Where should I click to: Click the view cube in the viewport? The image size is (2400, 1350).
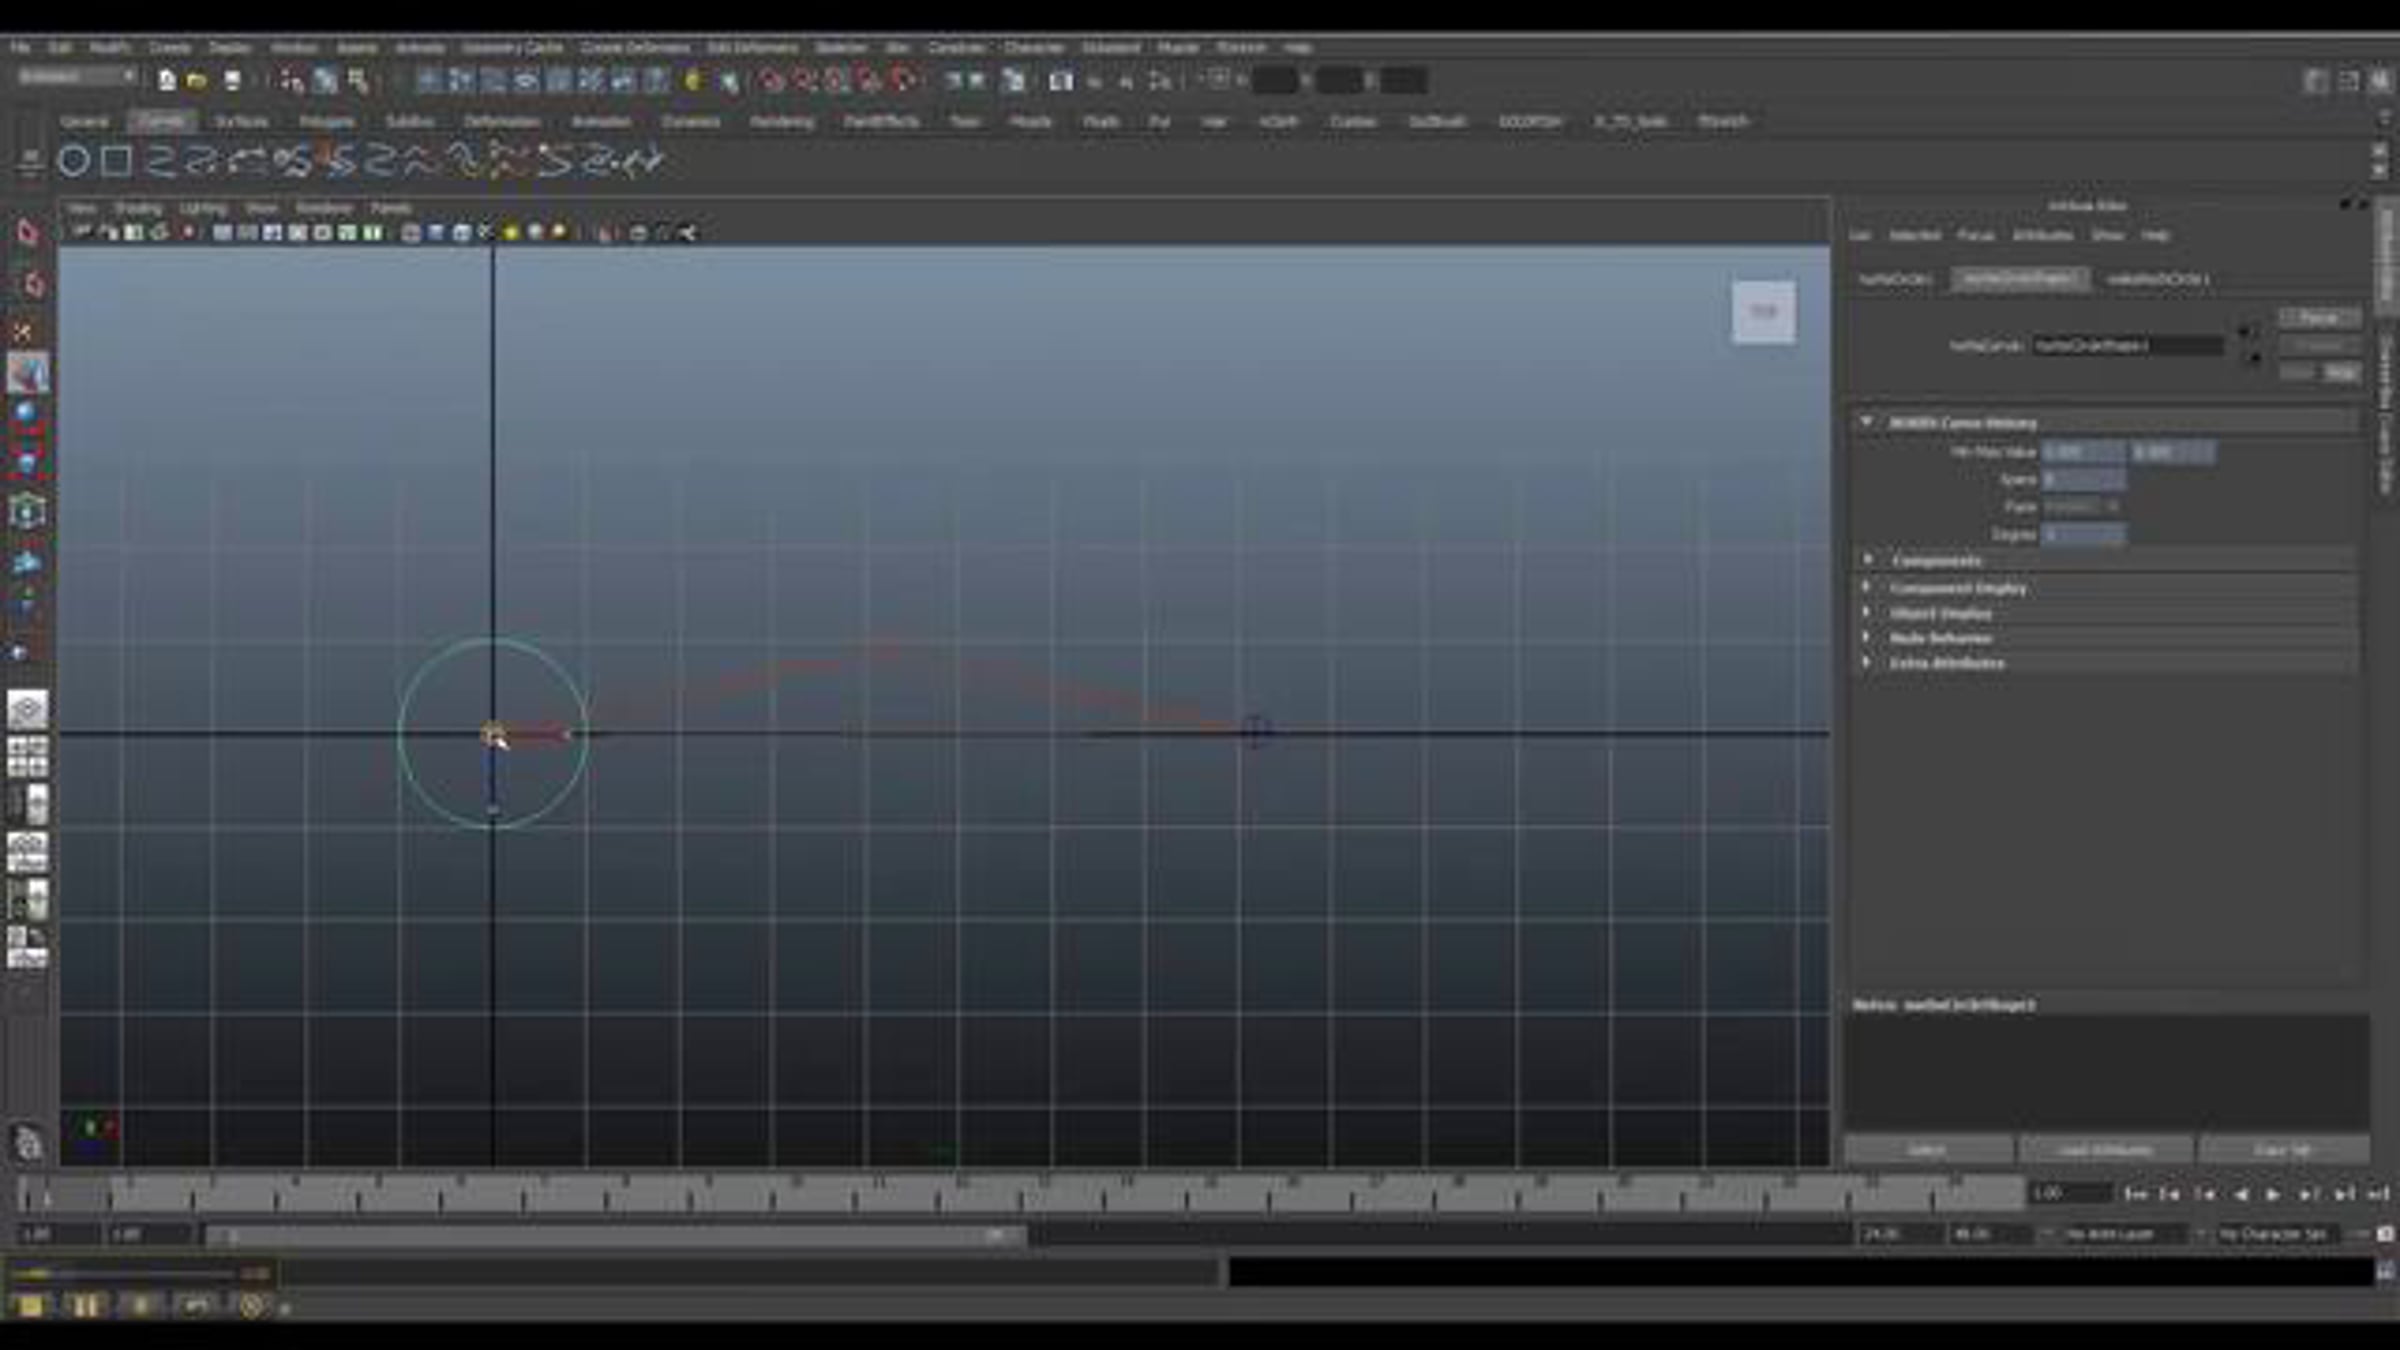(x=1763, y=312)
